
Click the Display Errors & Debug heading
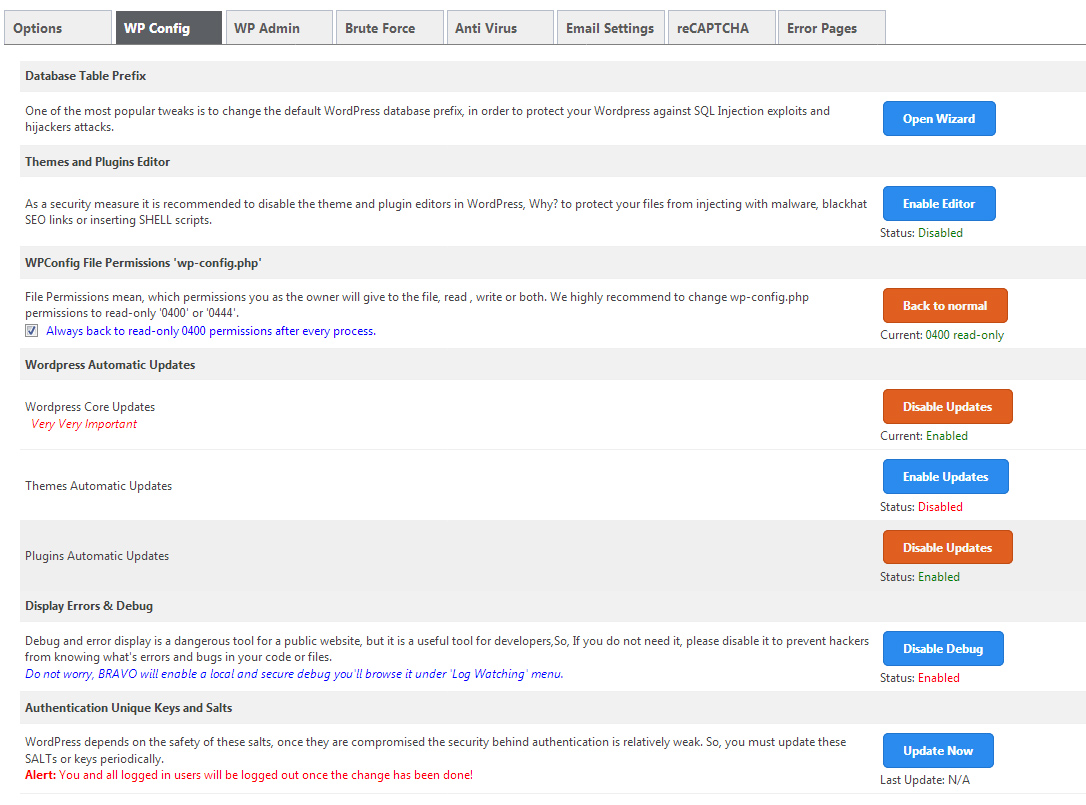click(89, 605)
